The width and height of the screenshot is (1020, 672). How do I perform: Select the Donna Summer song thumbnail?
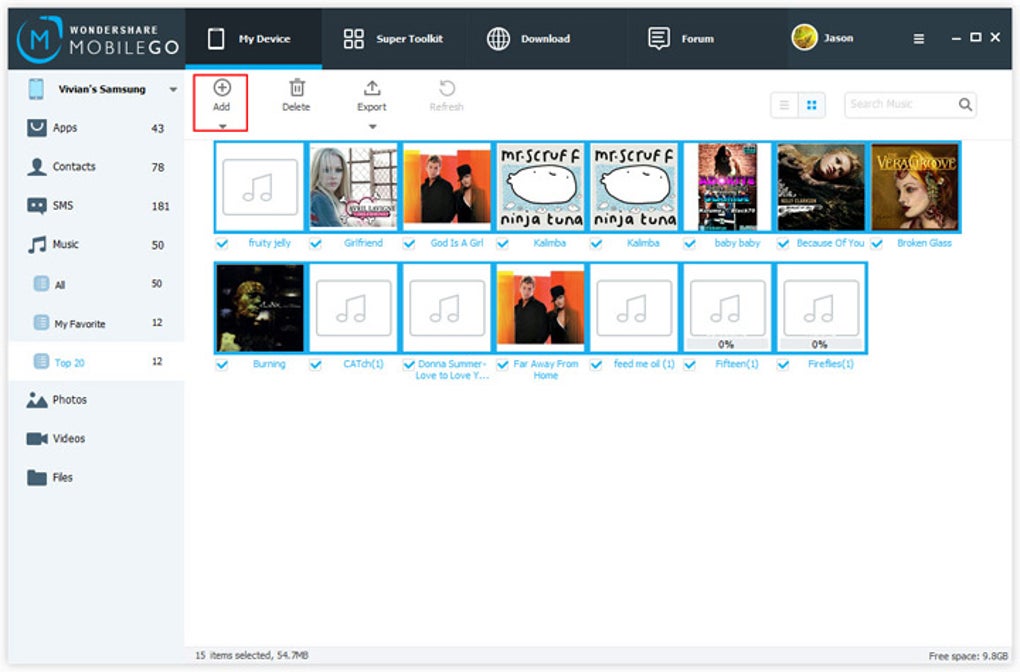coord(447,308)
